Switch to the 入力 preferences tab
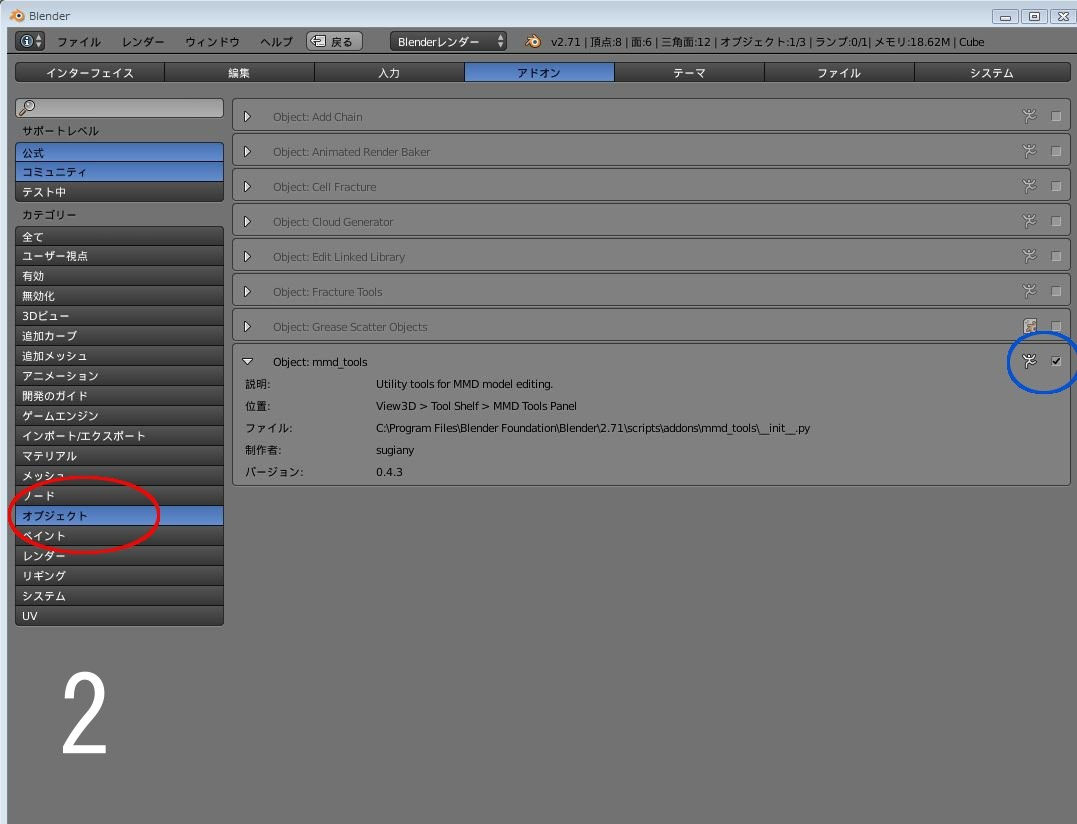This screenshot has height=824, width=1077. click(389, 73)
